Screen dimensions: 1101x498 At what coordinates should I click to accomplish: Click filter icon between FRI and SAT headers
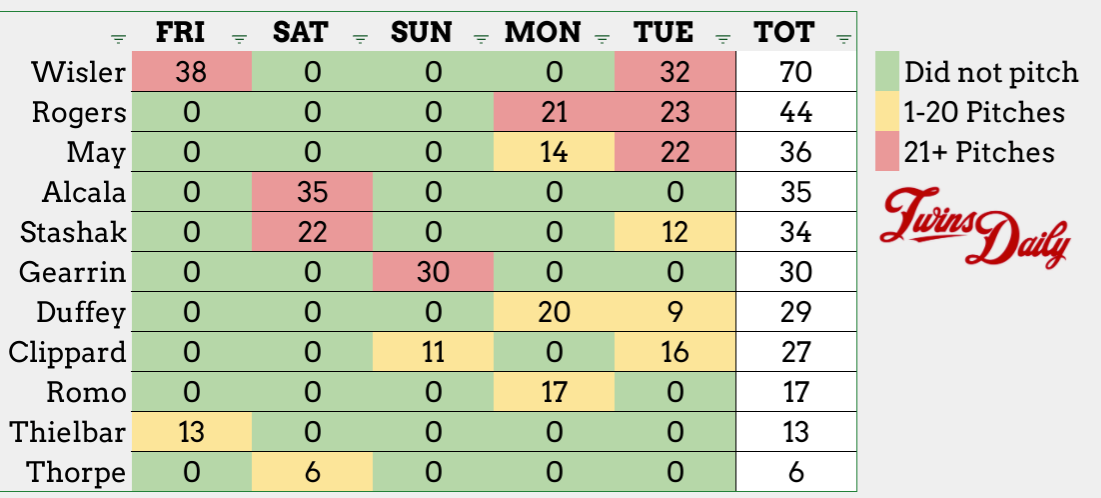pyautogui.click(x=240, y=39)
